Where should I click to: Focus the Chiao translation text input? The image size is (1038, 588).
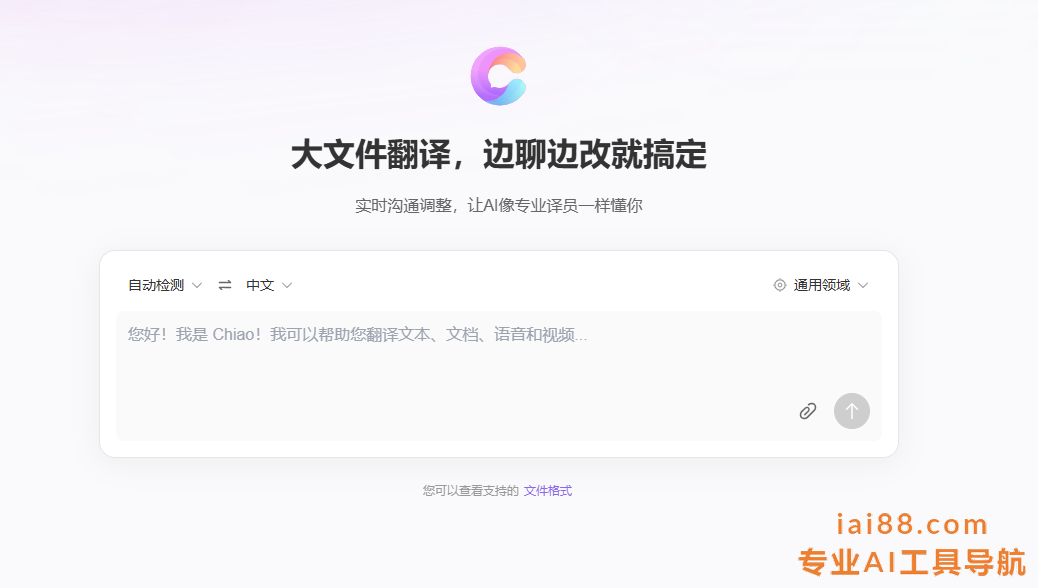pos(498,375)
